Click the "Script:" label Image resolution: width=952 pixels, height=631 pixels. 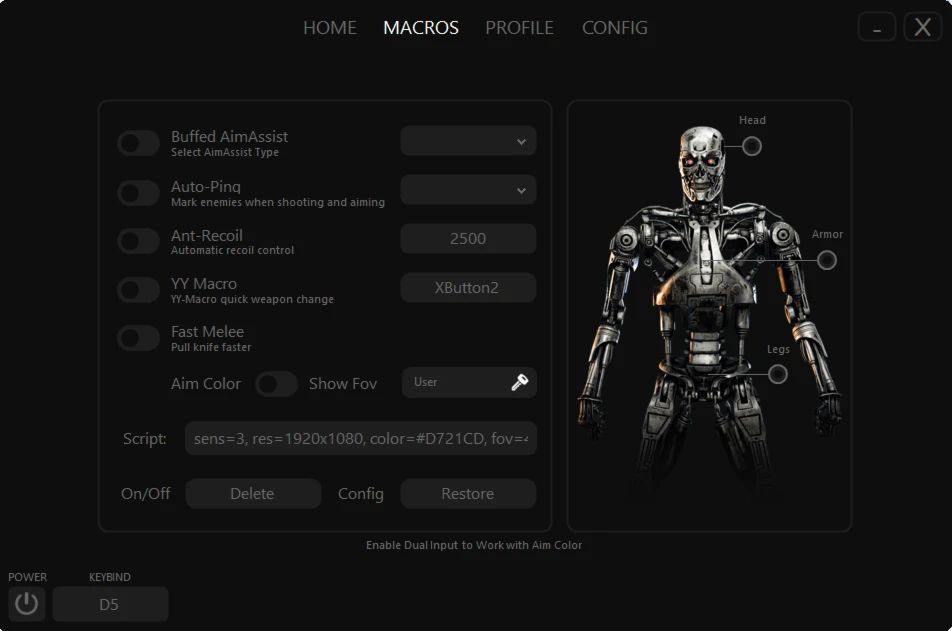coord(144,438)
